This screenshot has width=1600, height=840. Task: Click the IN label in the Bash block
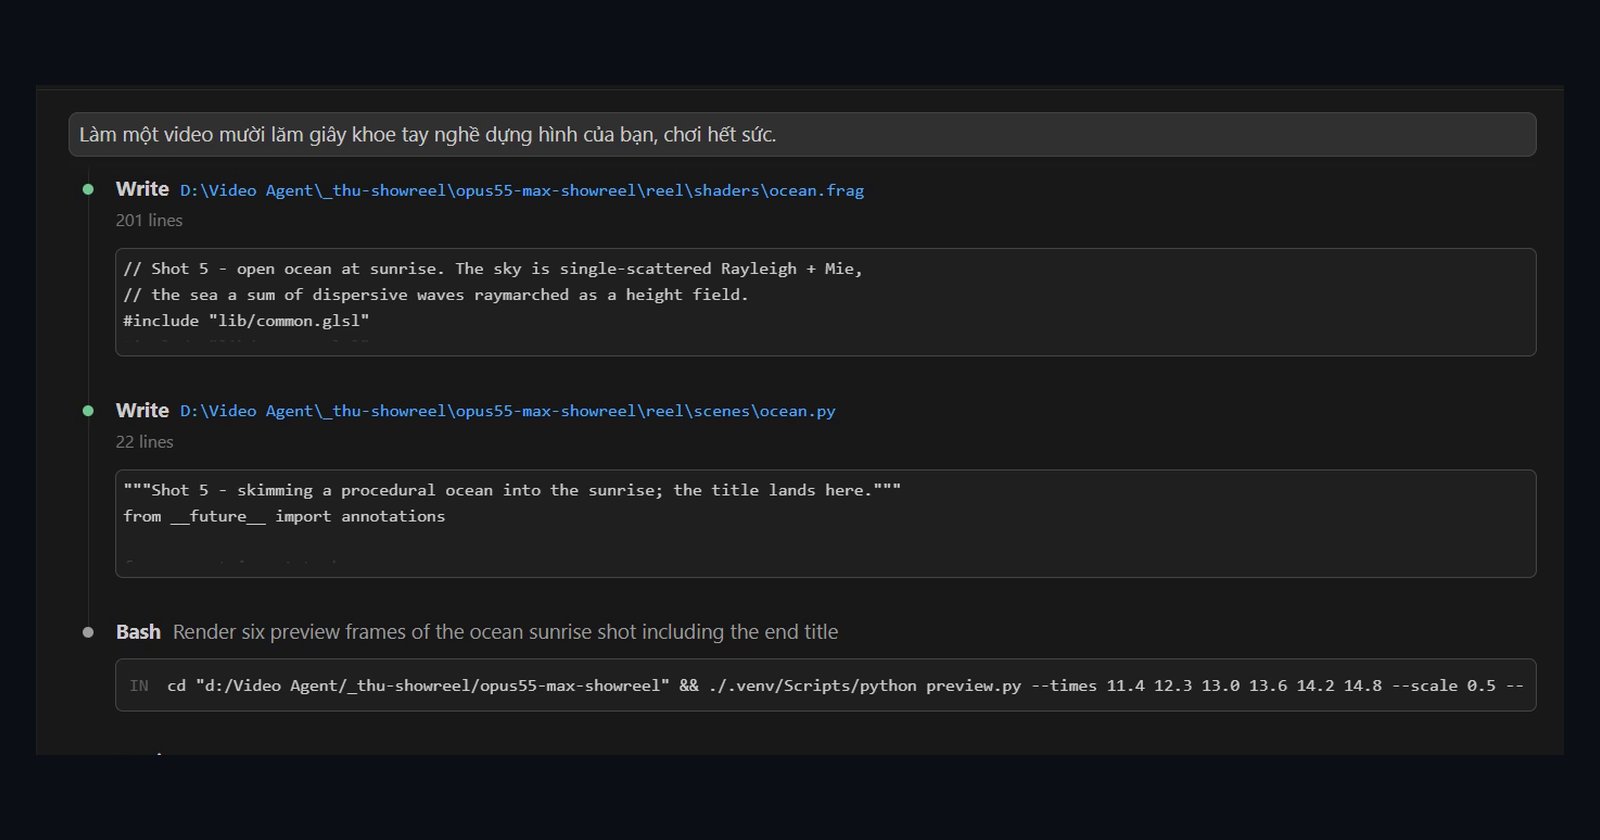tap(139, 686)
